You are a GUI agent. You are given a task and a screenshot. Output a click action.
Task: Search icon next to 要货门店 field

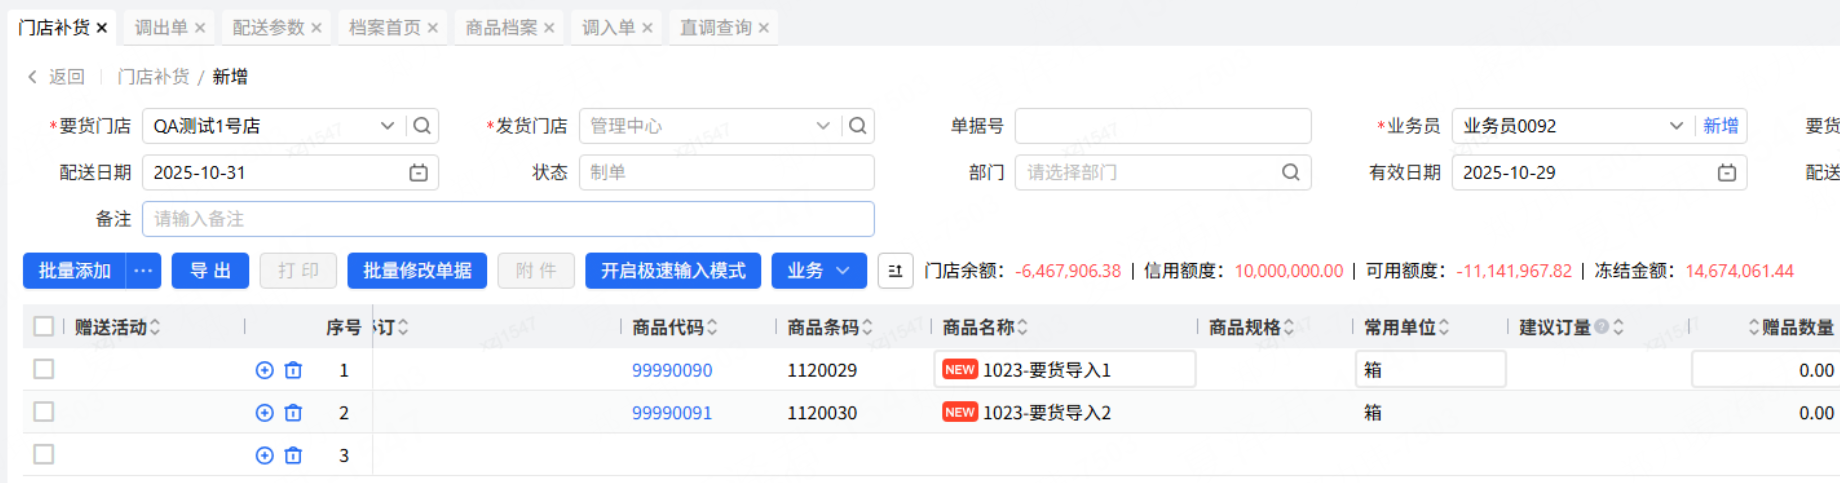[x=422, y=126]
